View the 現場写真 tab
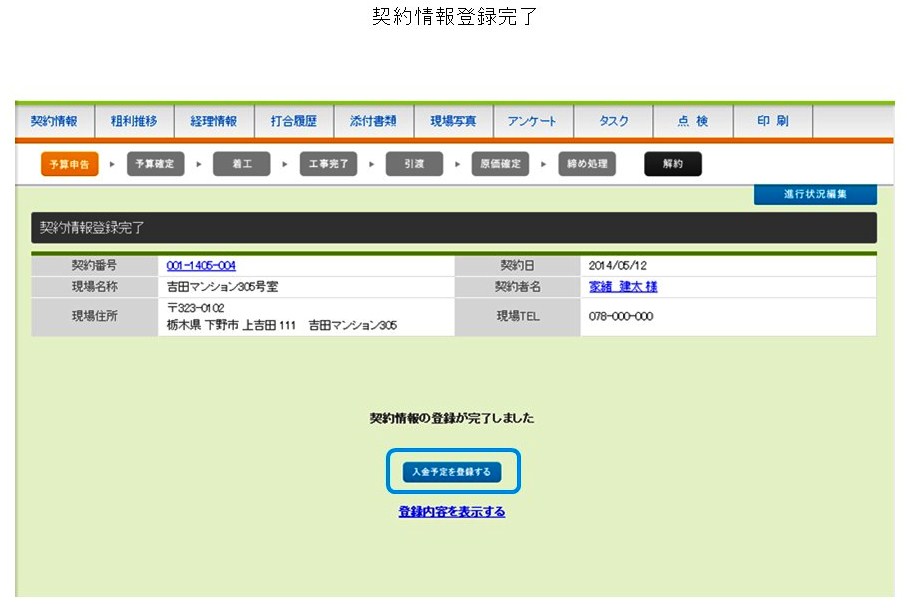Screen dimensions: 907x612 coord(453,121)
